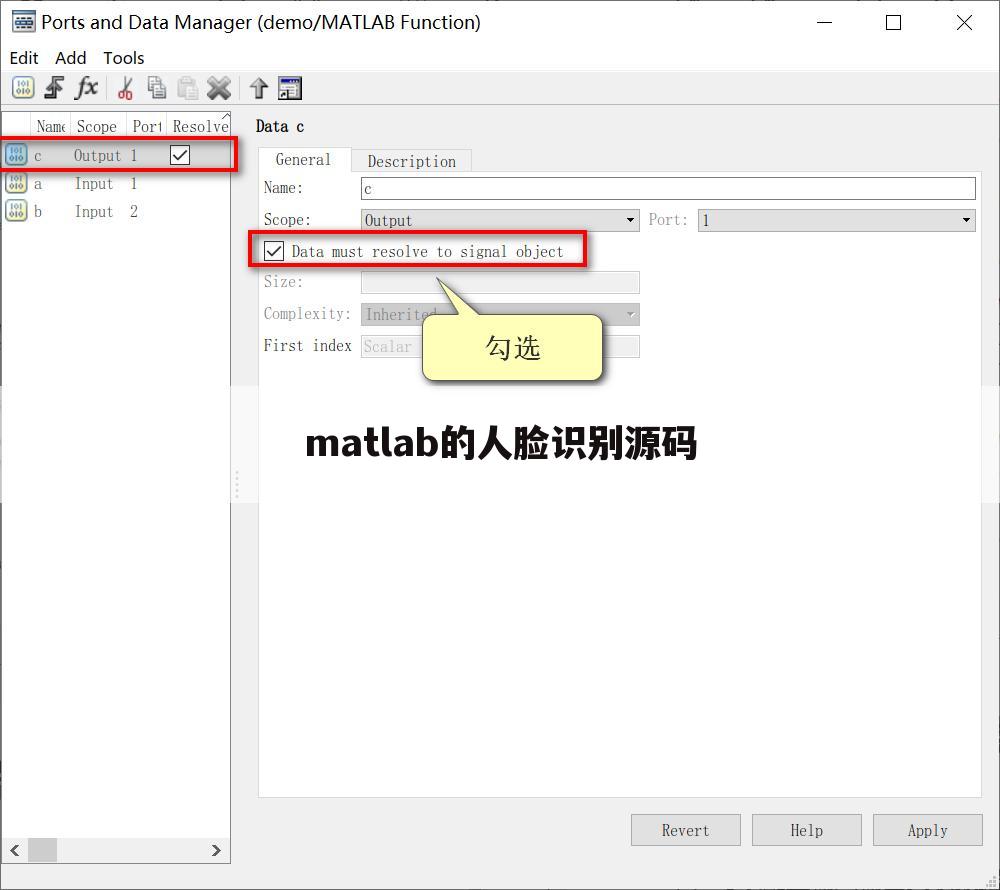Click the First index field showing Scalar
This screenshot has height=890, width=1000.
tap(500, 346)
